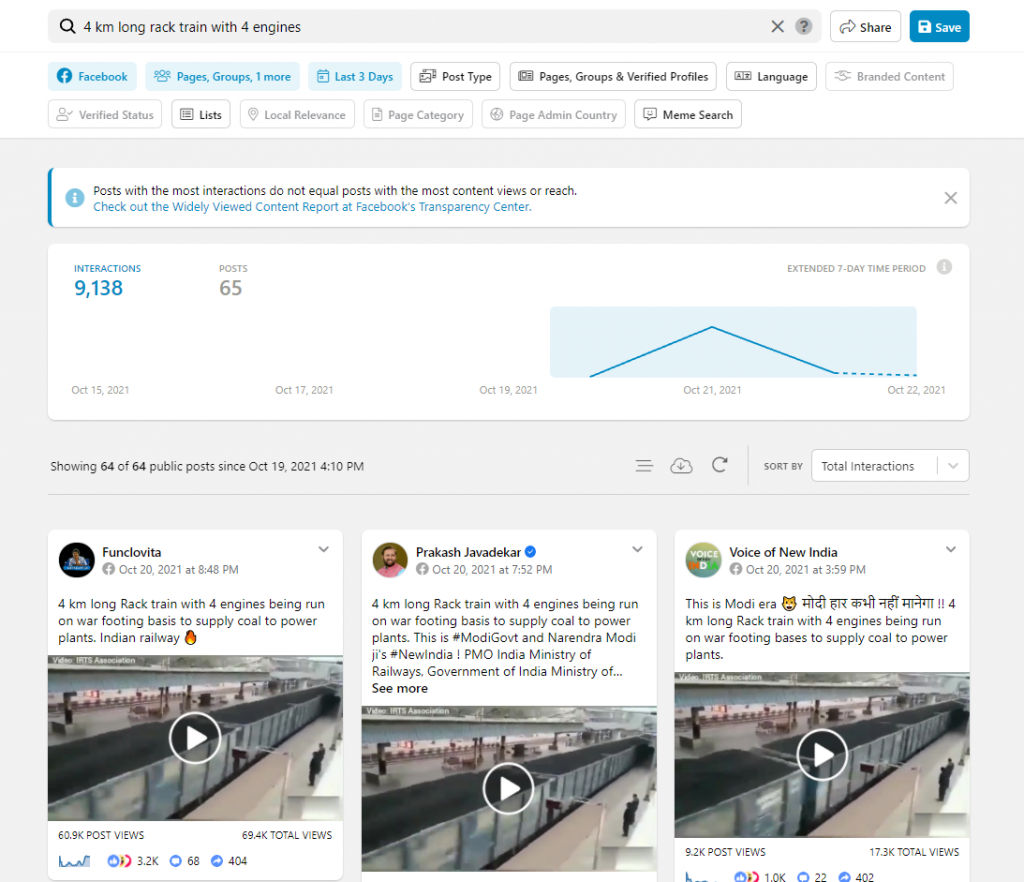Image resolution: width=1024 pixels, height=882 pixels.
Task: Download results using cloud download icon
Action: [x=681, y=466]
